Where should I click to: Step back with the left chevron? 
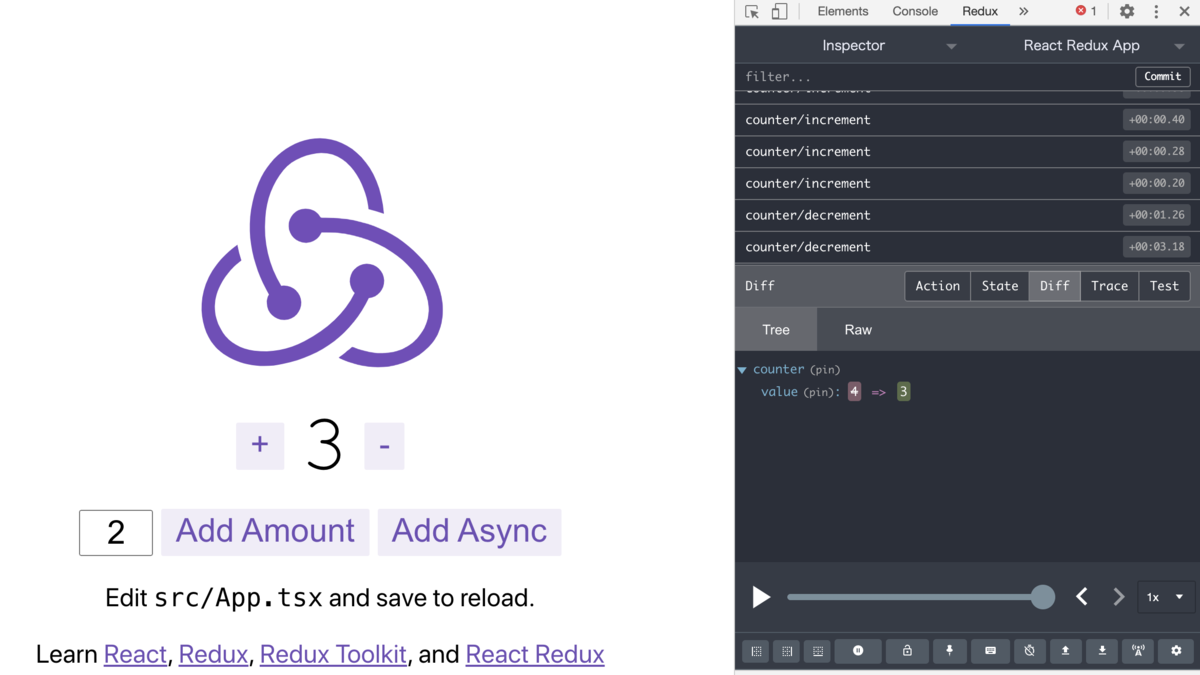click(1081, 597)
